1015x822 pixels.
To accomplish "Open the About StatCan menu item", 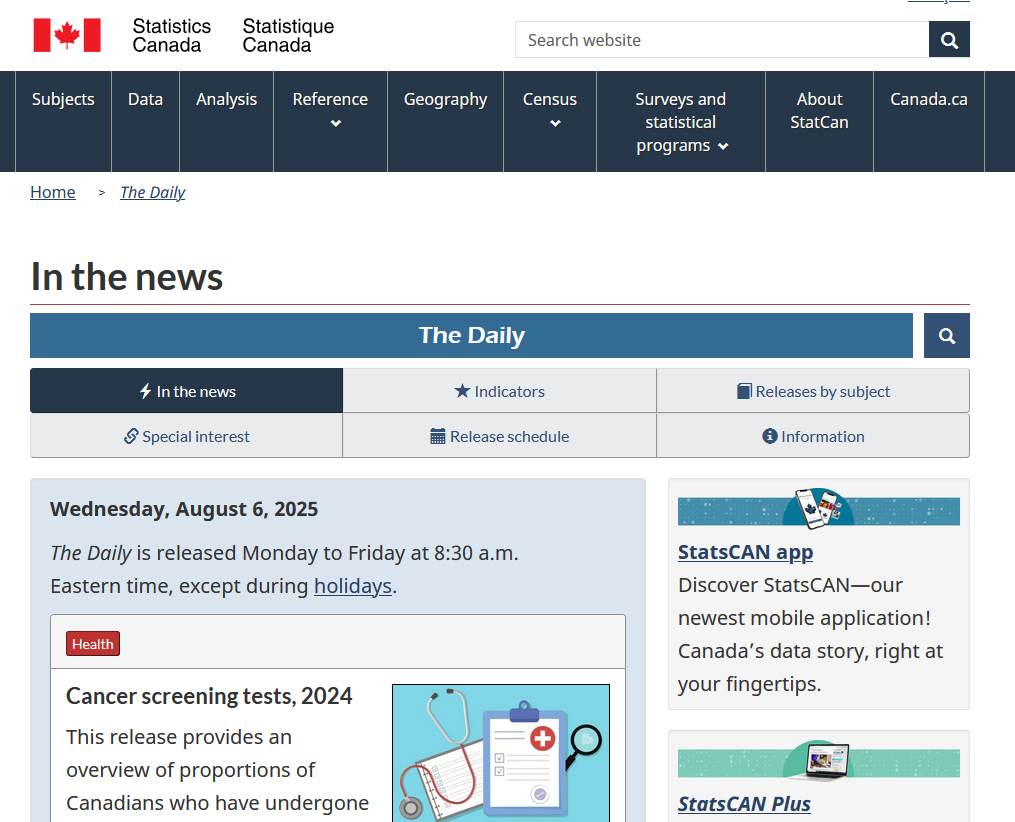I will [820, 121].
